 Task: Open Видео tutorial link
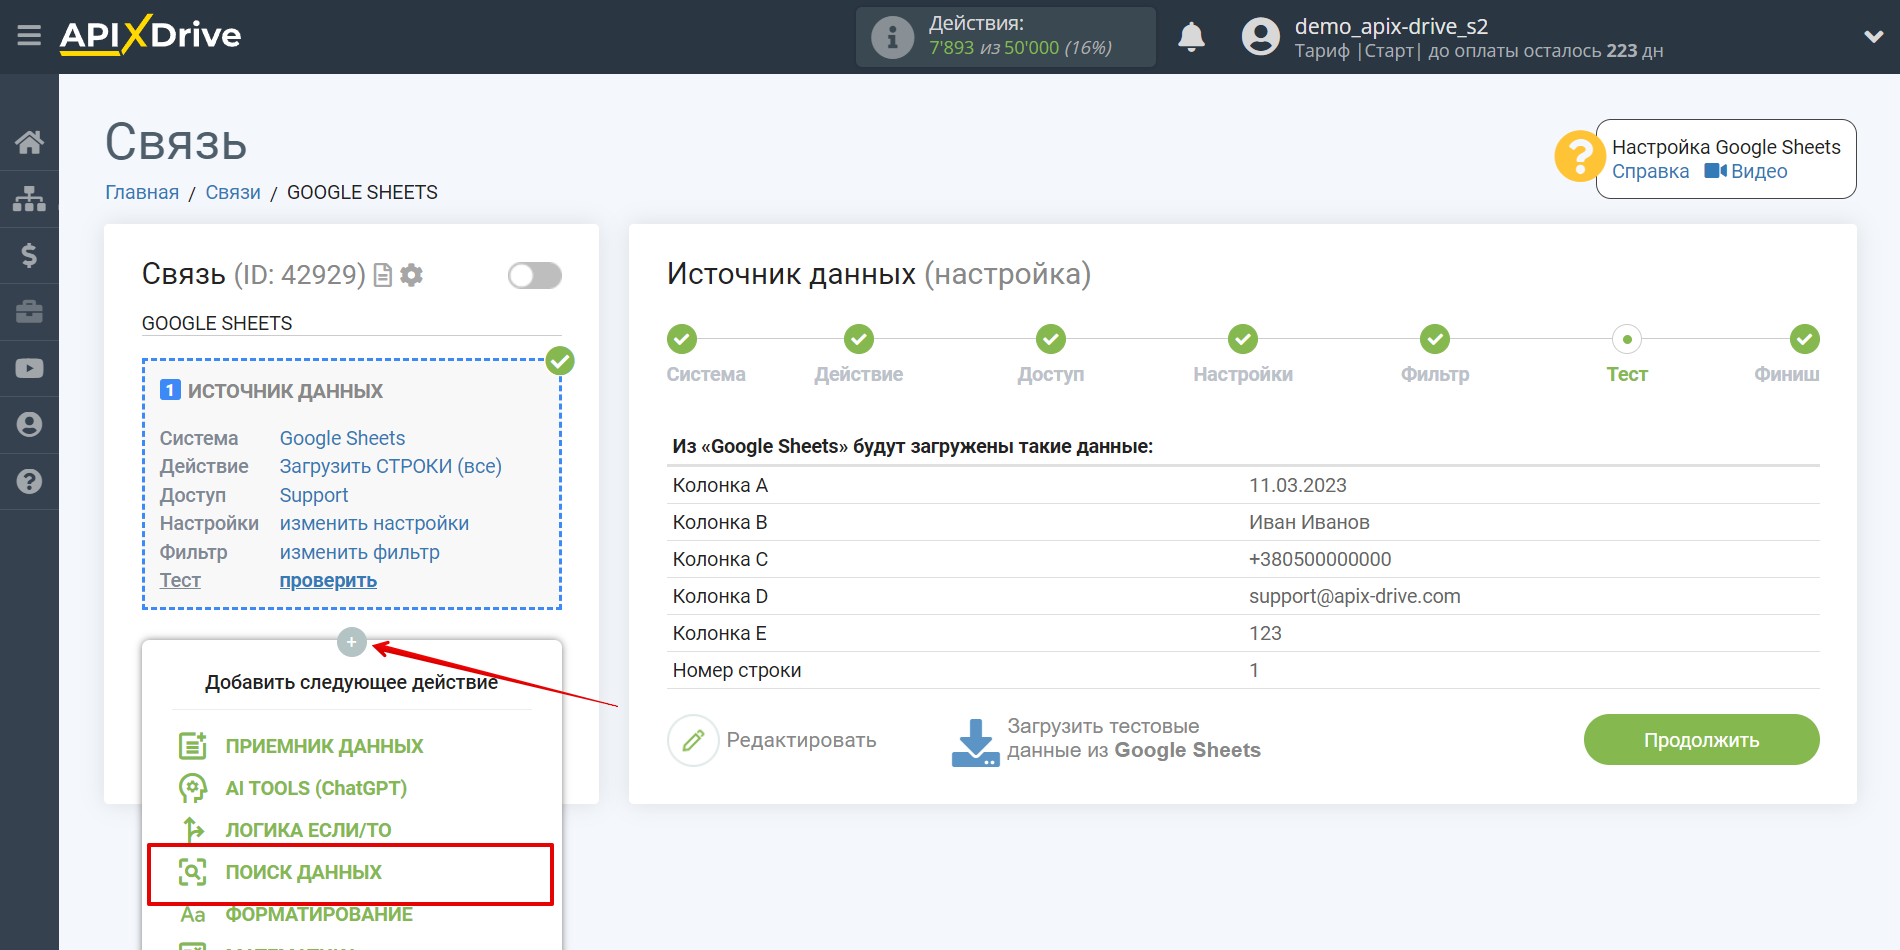pos(1746,171)
